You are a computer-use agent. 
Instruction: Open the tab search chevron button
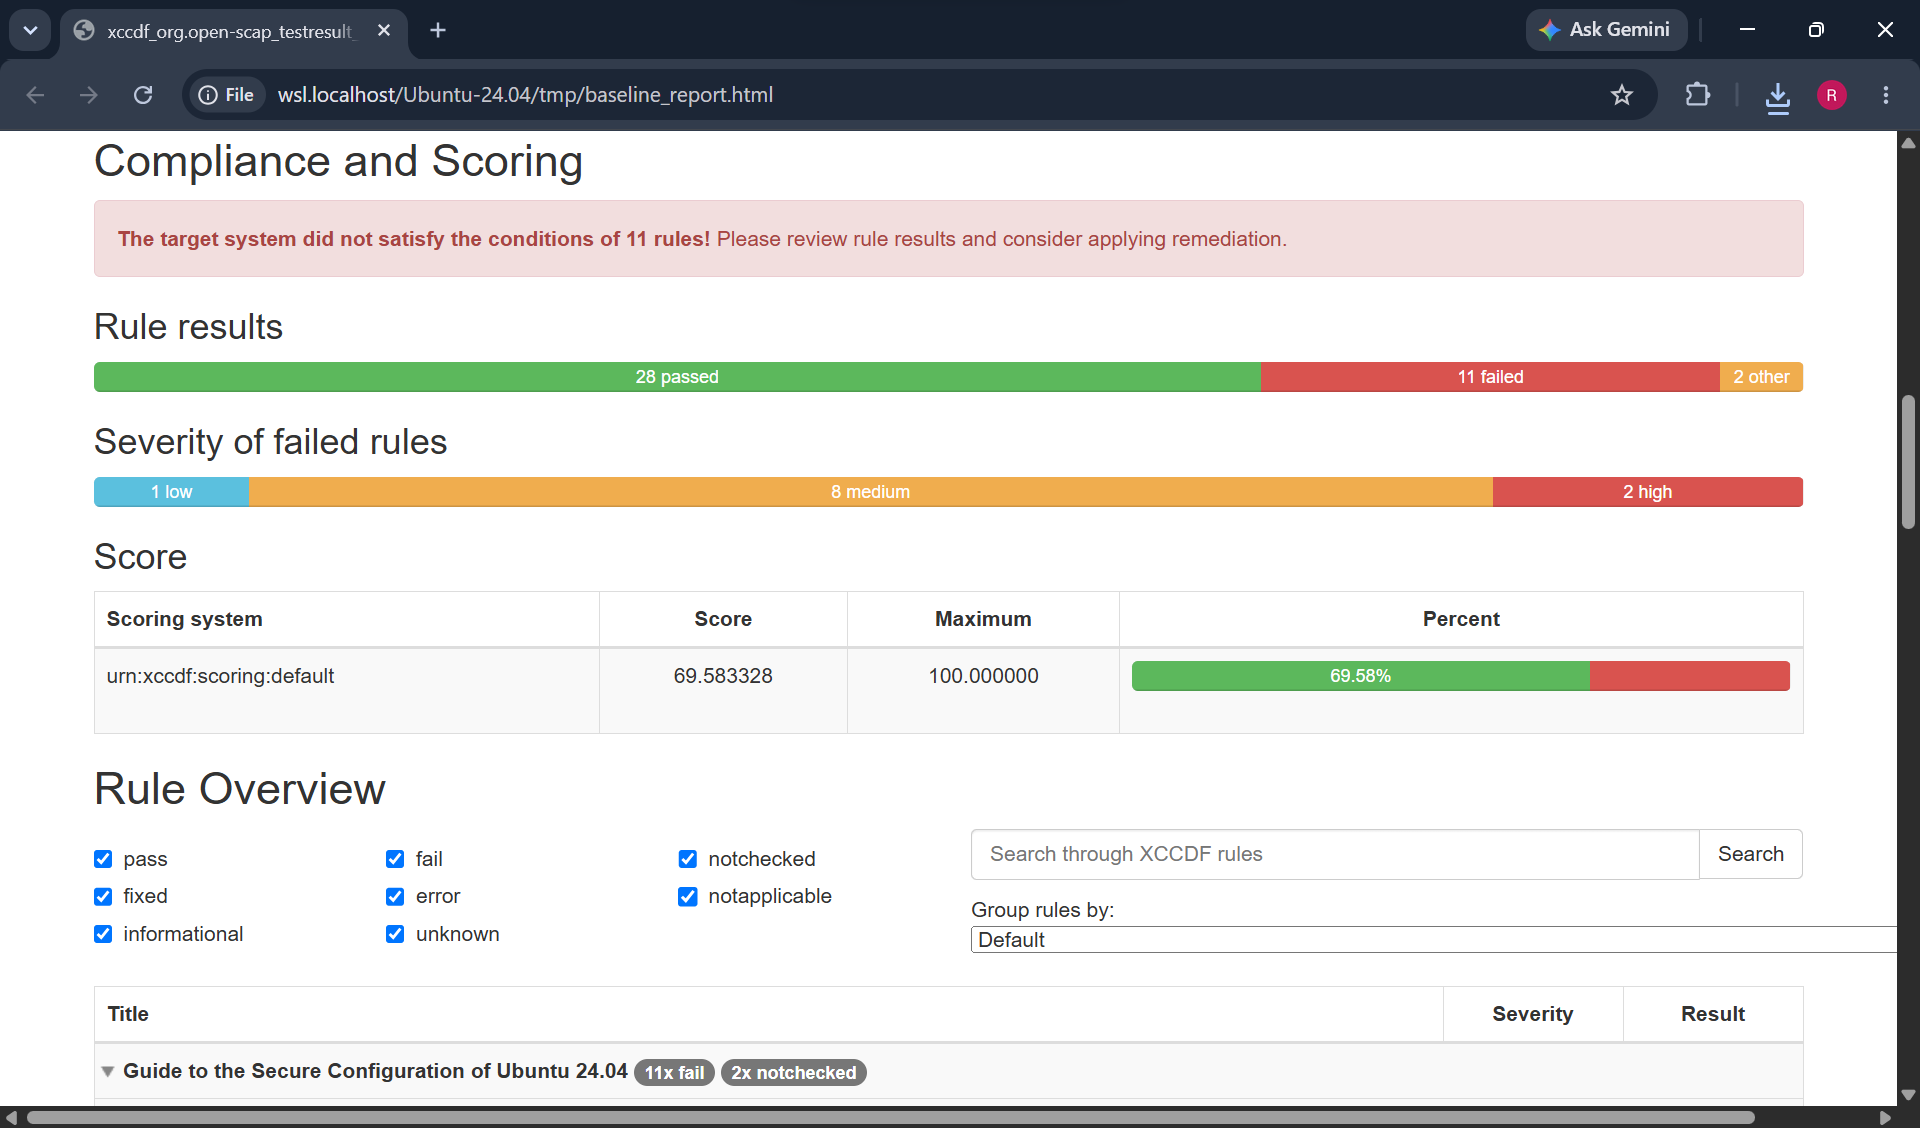pyautogui.click(x=31, y=30)
